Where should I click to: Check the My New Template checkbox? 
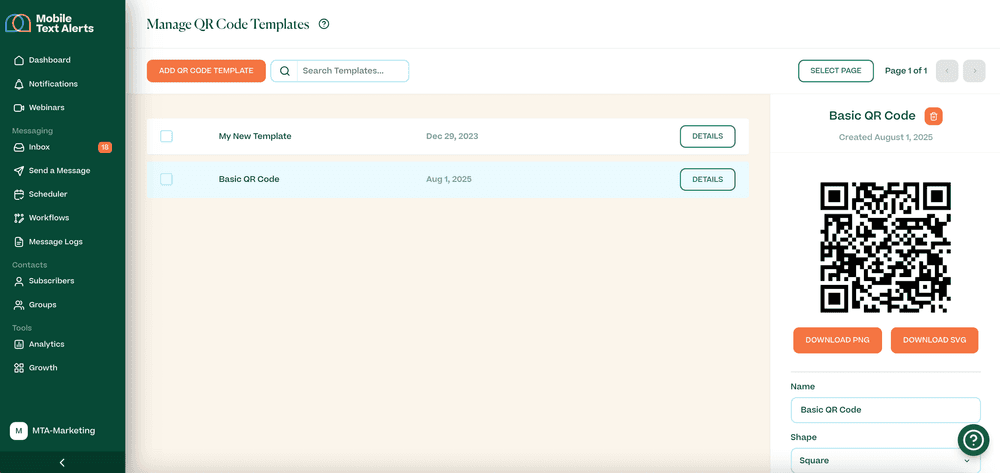[166, 136]
